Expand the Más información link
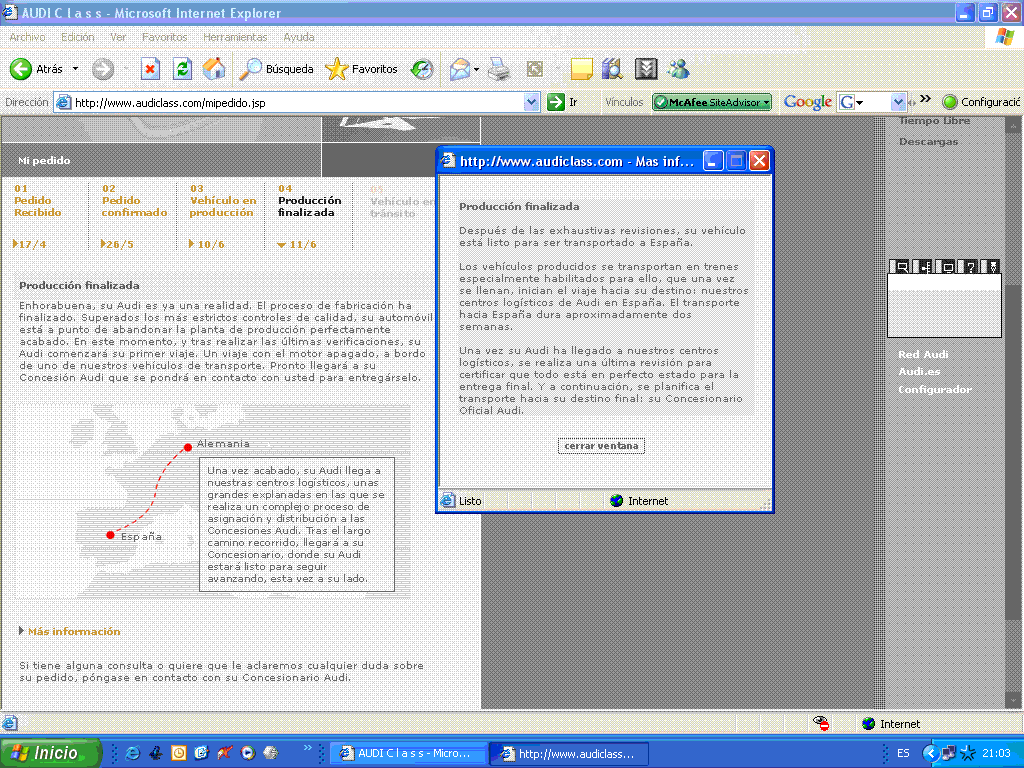Viewport: 1024px width, 768px height. [74, 632]
